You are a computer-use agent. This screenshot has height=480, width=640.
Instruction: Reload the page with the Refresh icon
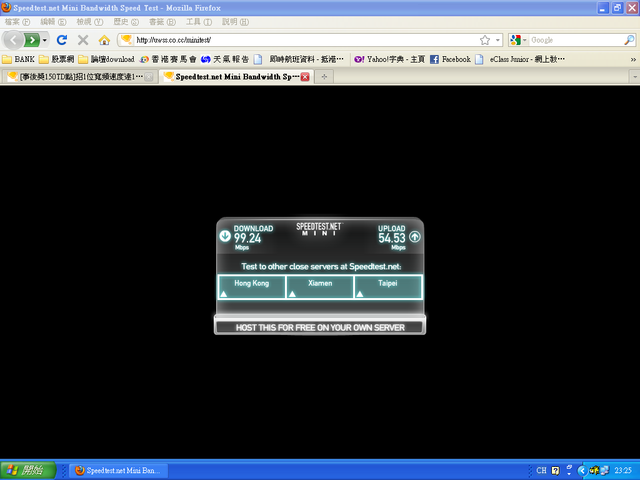point(62,40)
